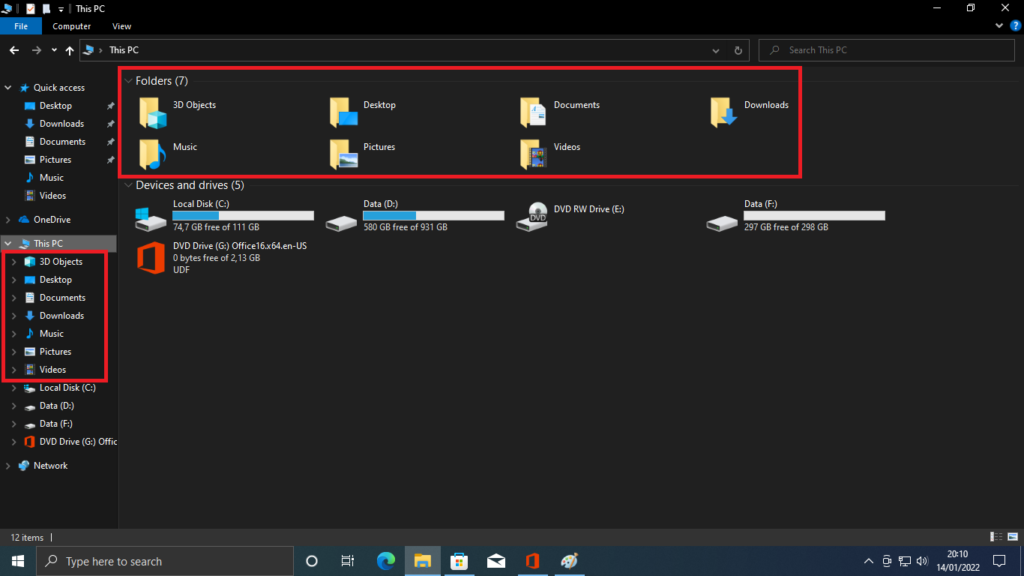The height and width of the screenshot is (576, 1024).
Task: Switch to the View ribbon tab
Action: coord(122,26)
